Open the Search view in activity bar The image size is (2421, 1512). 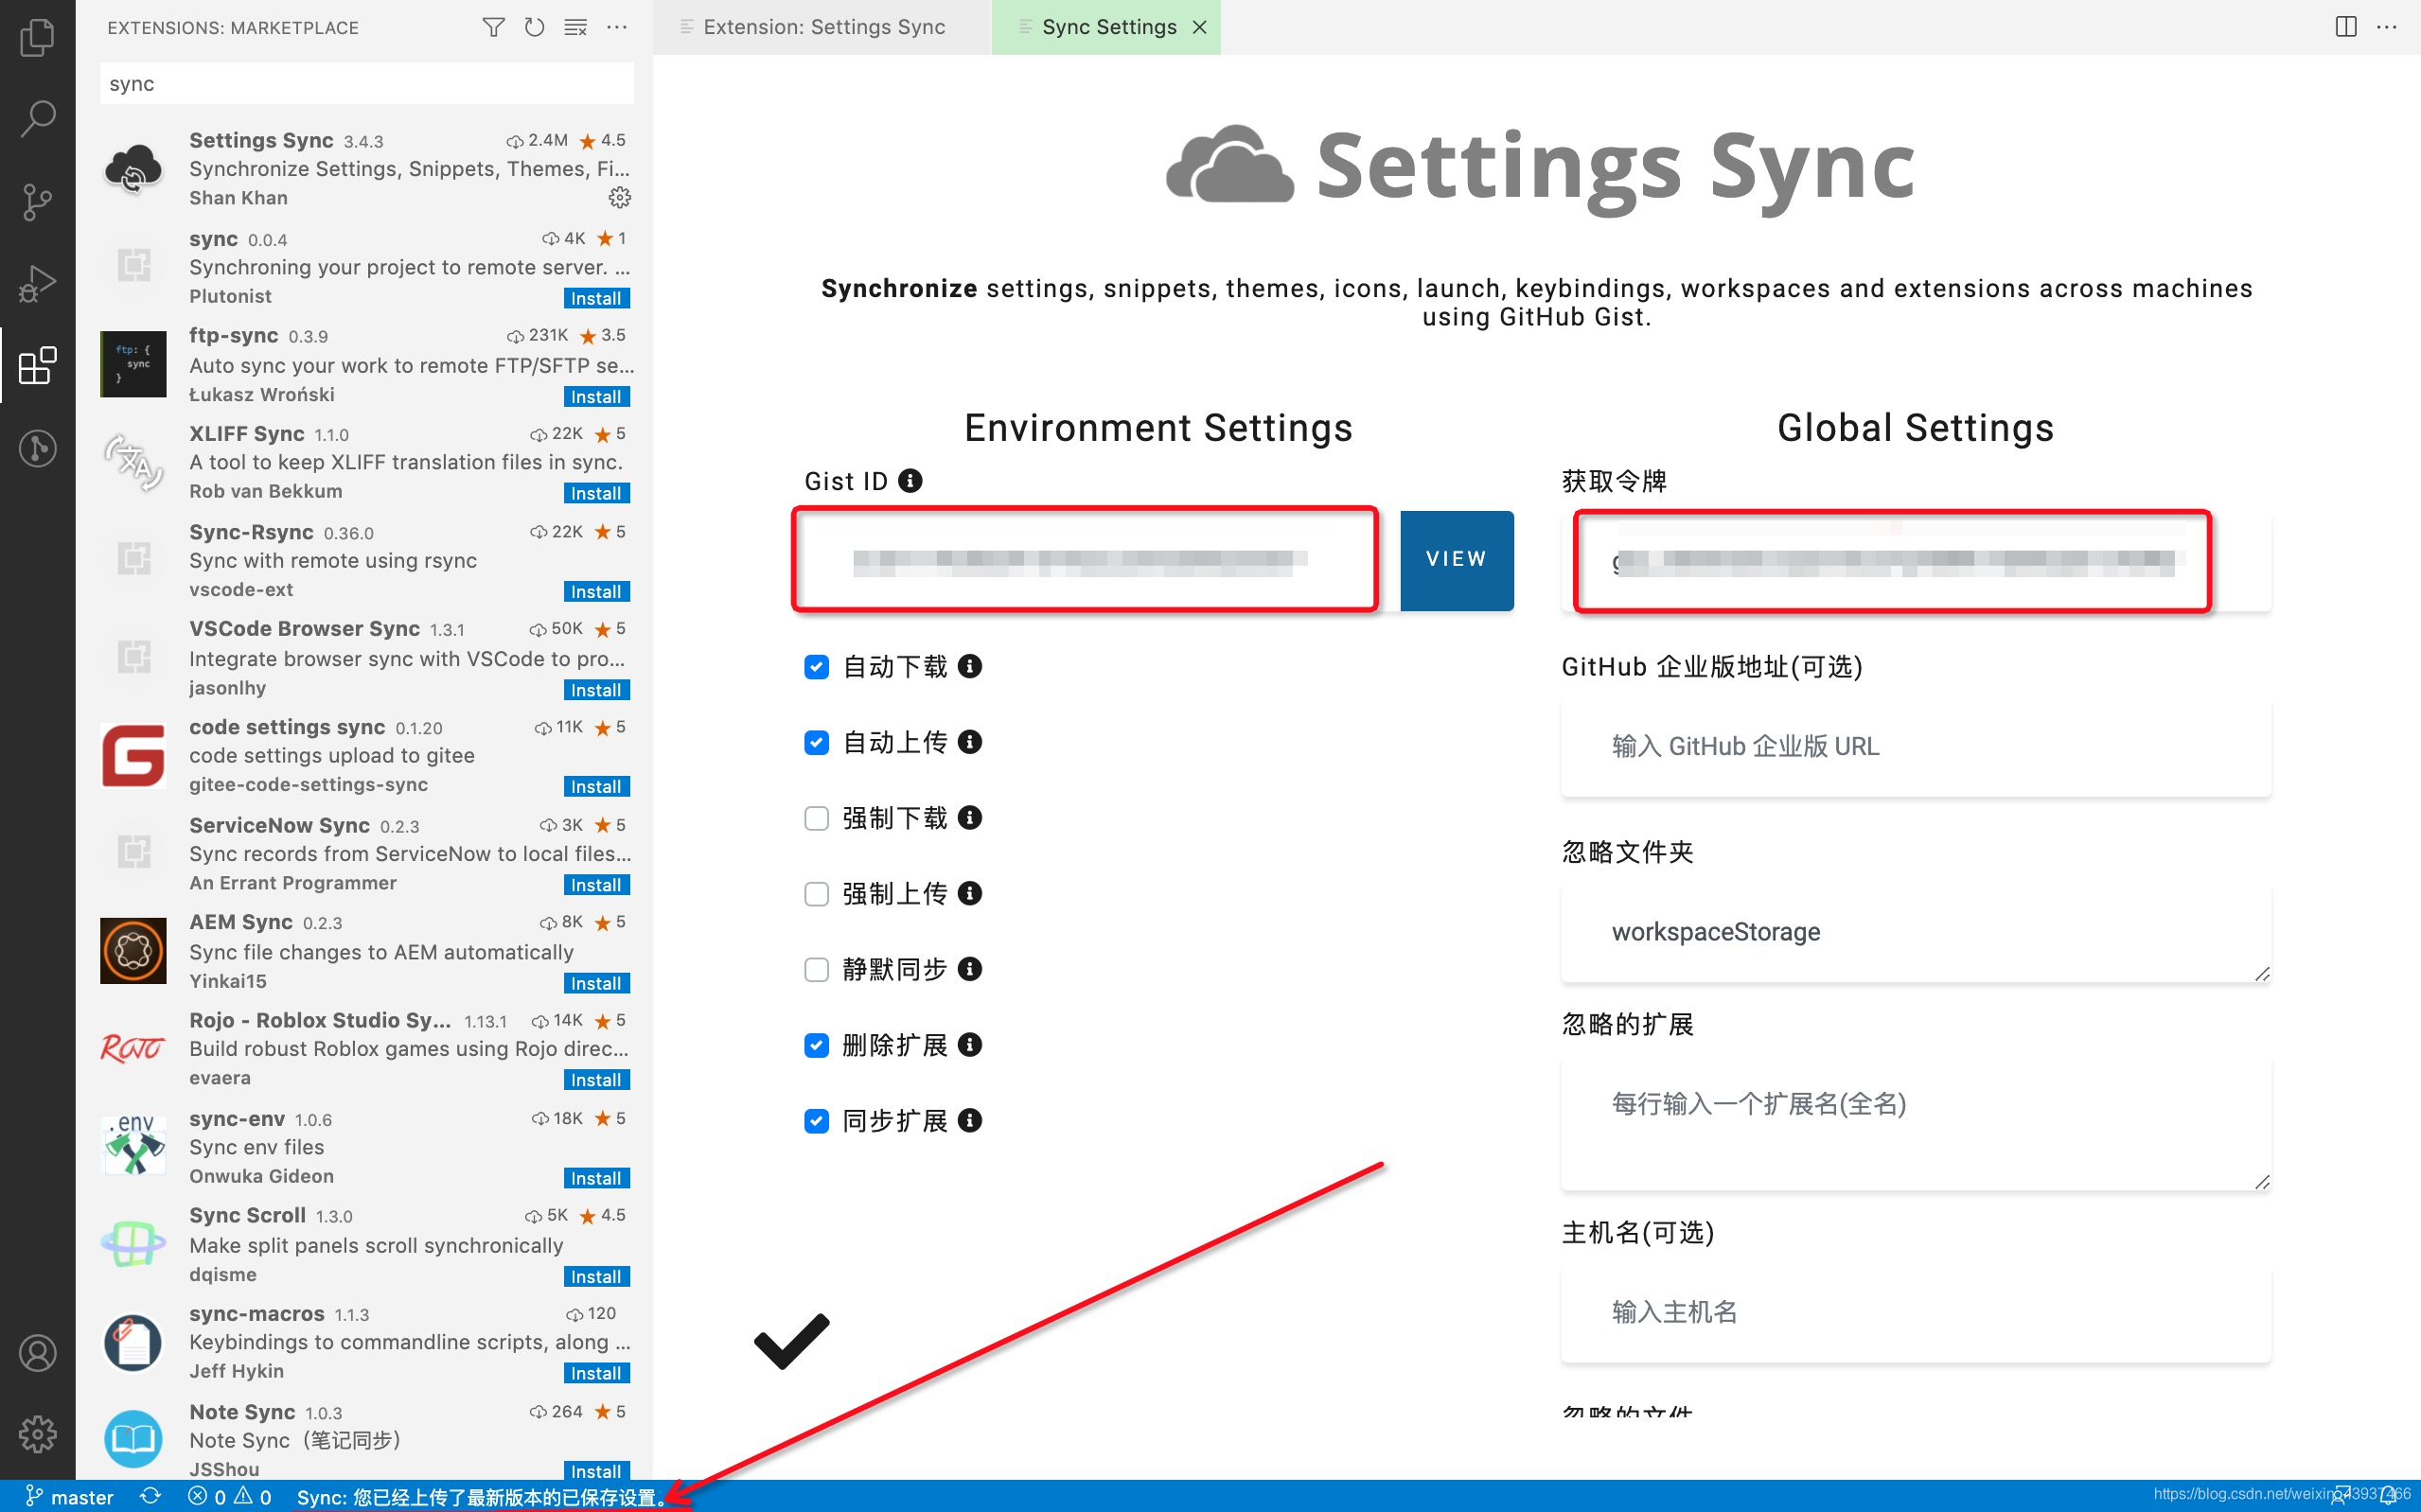37,119
